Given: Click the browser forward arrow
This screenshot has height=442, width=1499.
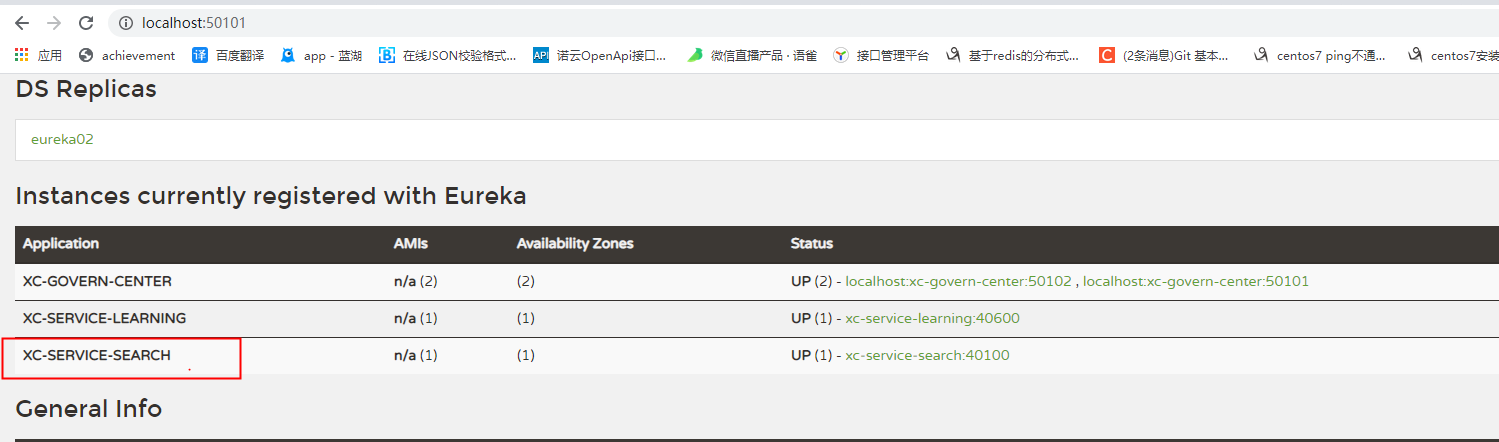Looking at the screenshot, I should point(53,23).
